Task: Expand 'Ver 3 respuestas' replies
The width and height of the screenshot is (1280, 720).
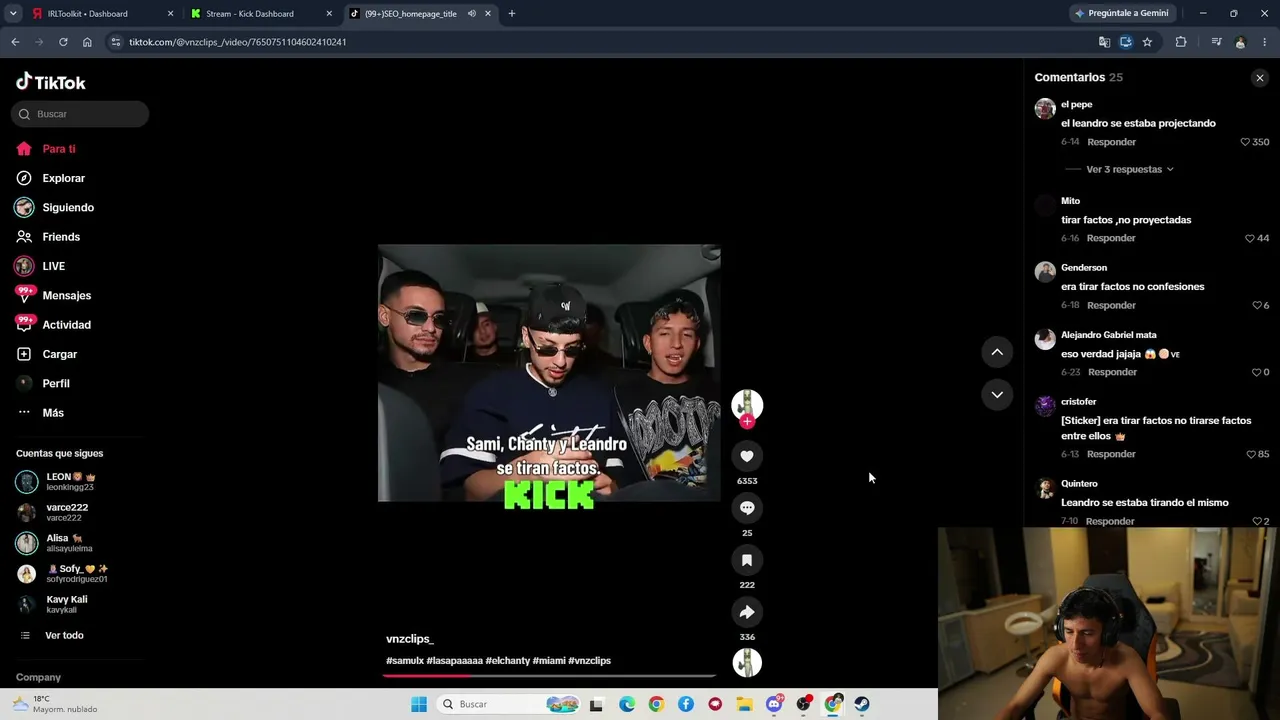Action: point(1130,169)
